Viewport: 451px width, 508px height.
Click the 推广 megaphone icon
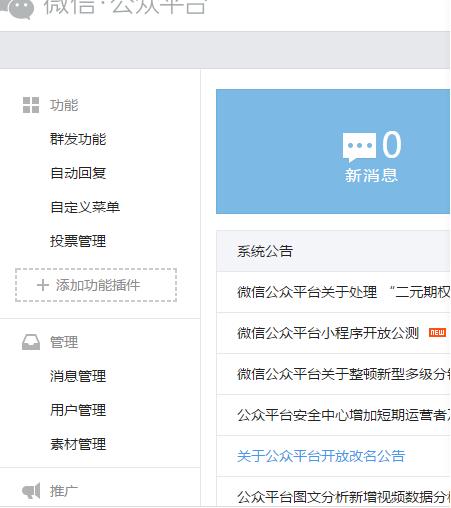pos(31,491)
